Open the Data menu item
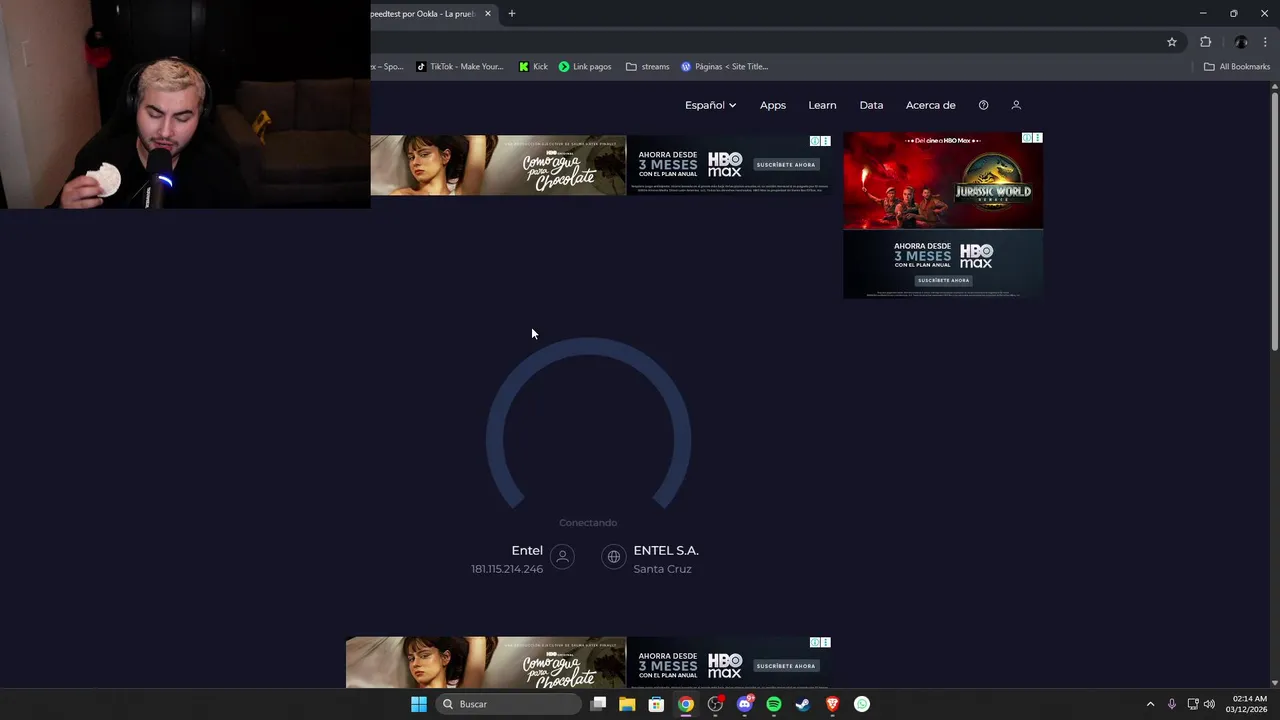The height and width of the screenshot is (720, 1280). (871, 105)
